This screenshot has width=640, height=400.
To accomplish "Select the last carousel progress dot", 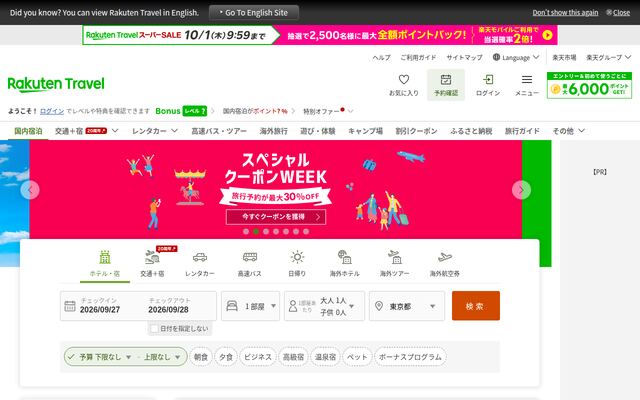I will pyautogui.click(x=306, y=231).
